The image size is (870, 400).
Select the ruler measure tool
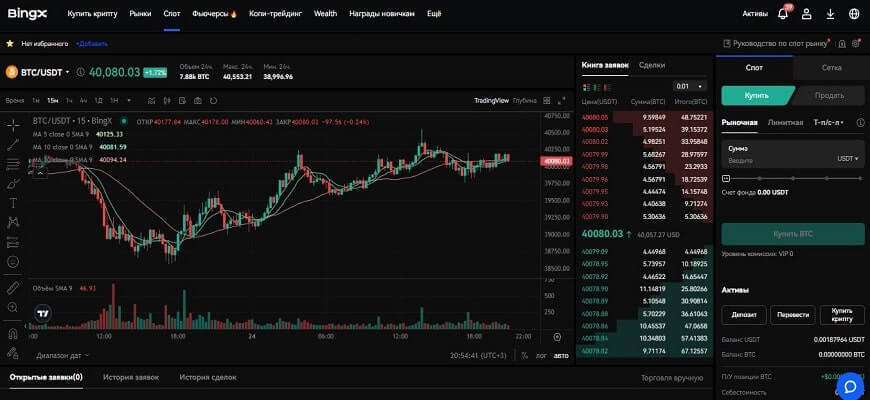(x=13, y=288)
